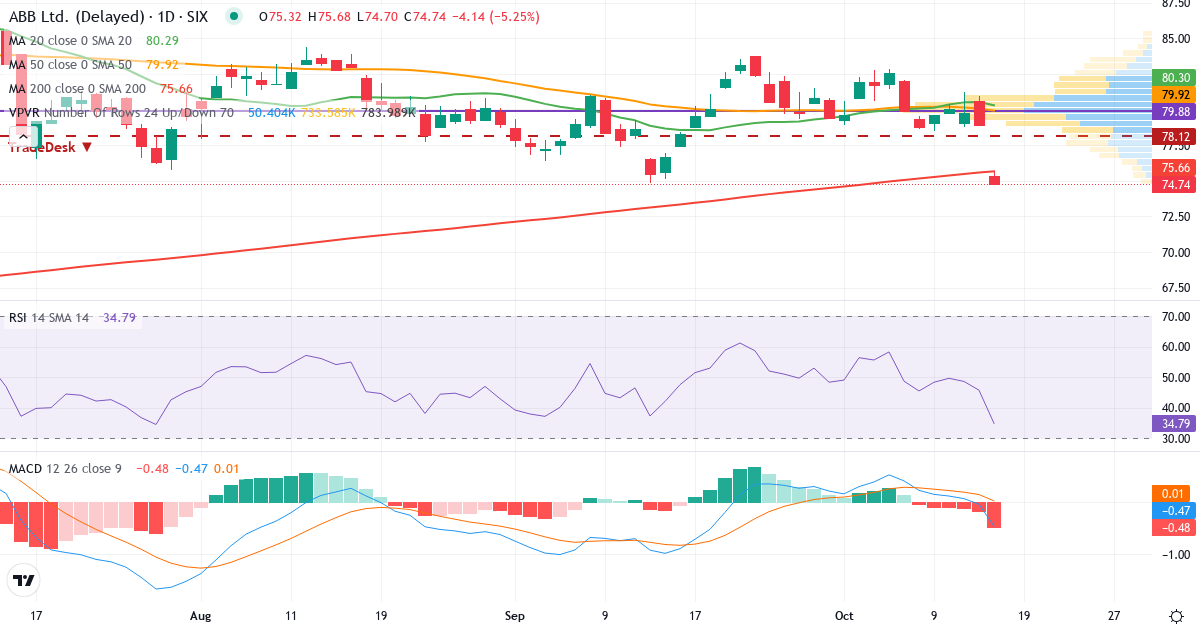Click the close value C74.74
1200x630 pixels.
click(425, 17)
